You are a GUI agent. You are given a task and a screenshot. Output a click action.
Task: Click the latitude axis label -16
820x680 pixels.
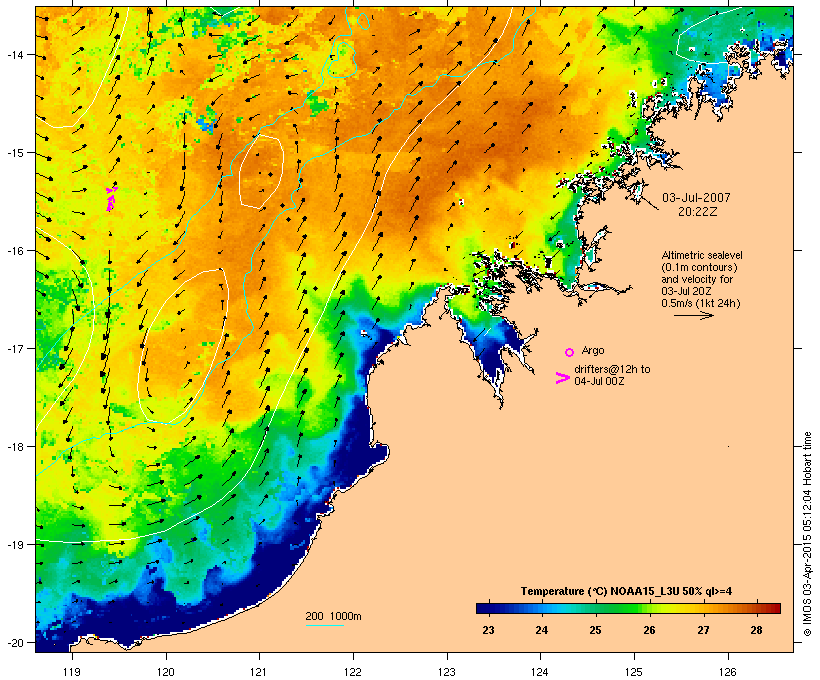(x=14, y=251)
